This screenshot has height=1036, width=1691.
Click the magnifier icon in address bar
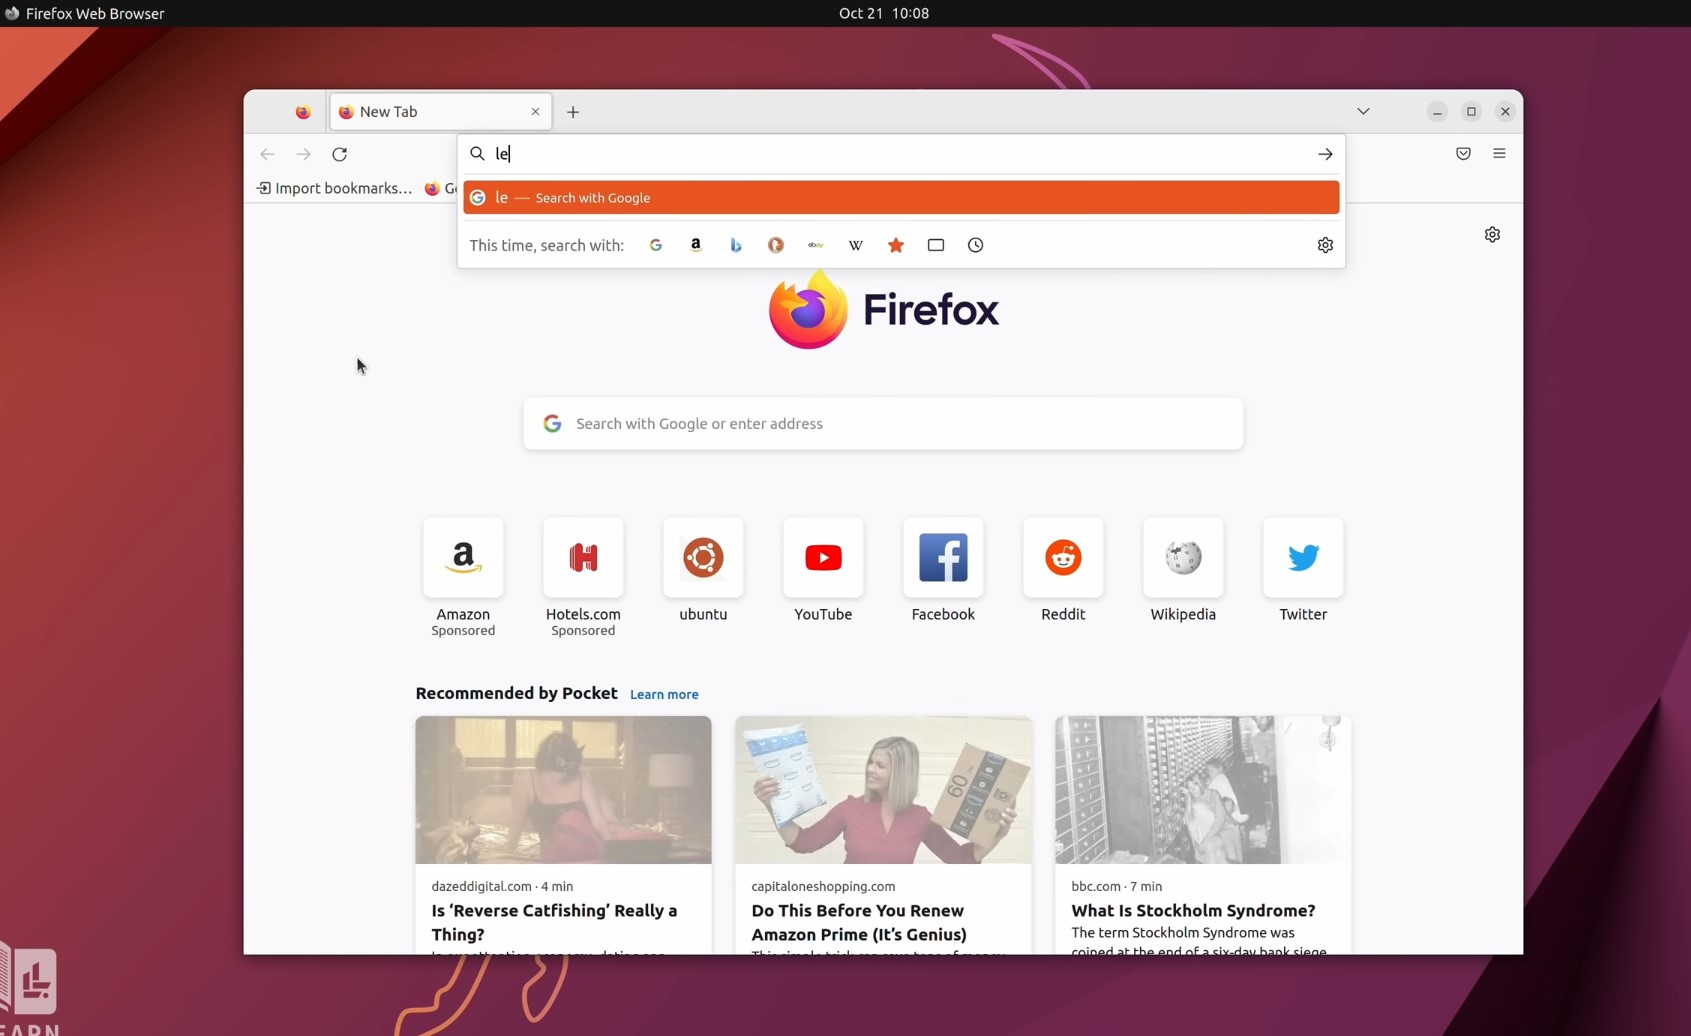[477, 154]
